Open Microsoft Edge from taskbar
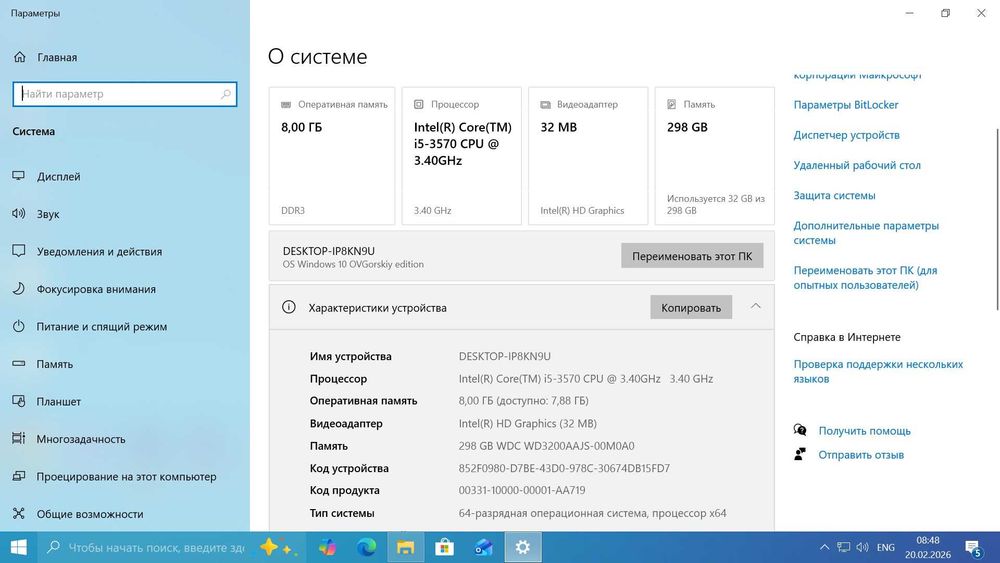The image size is (1000, 563). [x=366, y=547]
